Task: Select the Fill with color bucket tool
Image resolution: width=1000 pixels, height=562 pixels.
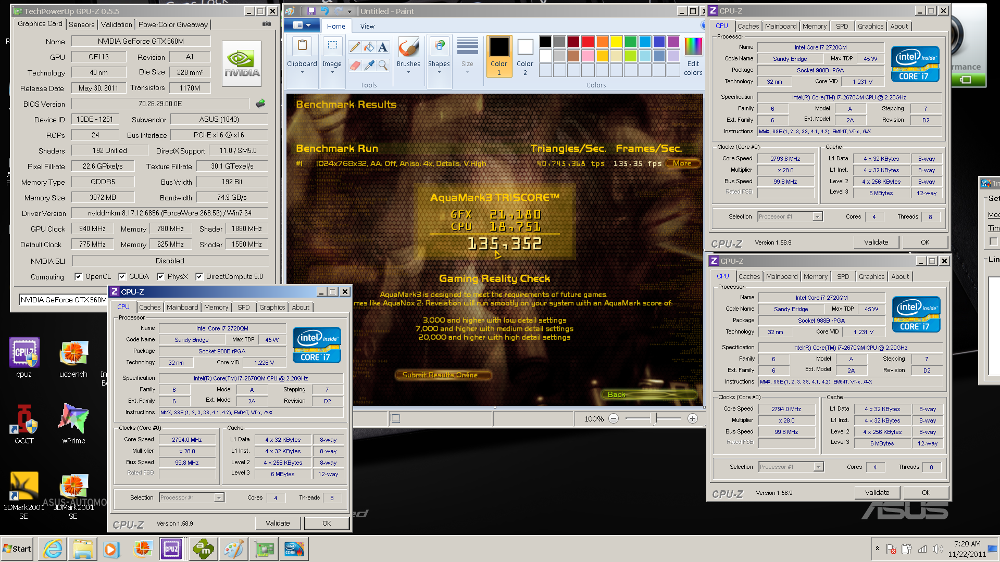Action: coord(369,47)
